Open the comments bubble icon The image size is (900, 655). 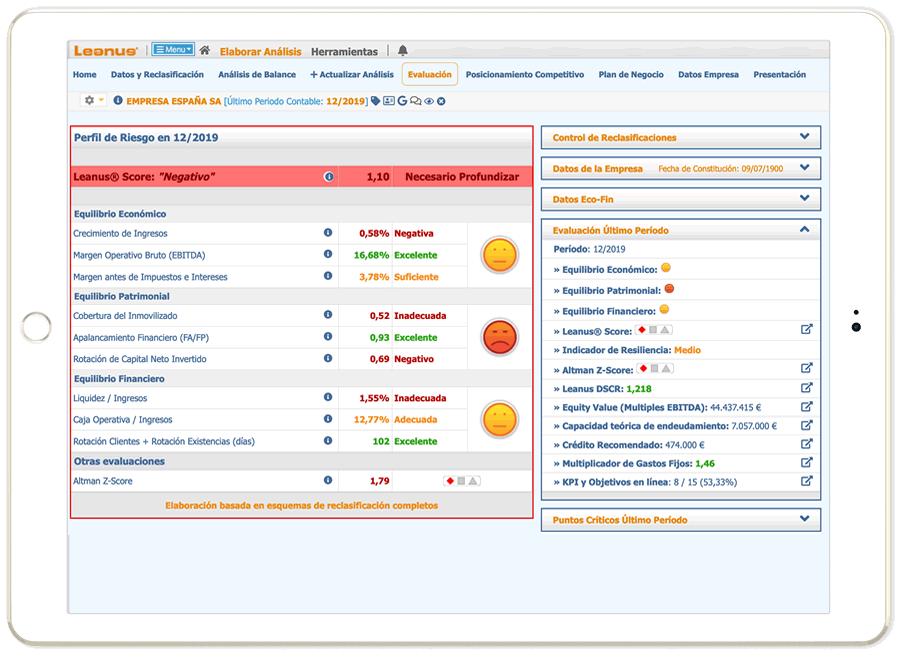tap(416, 101)
